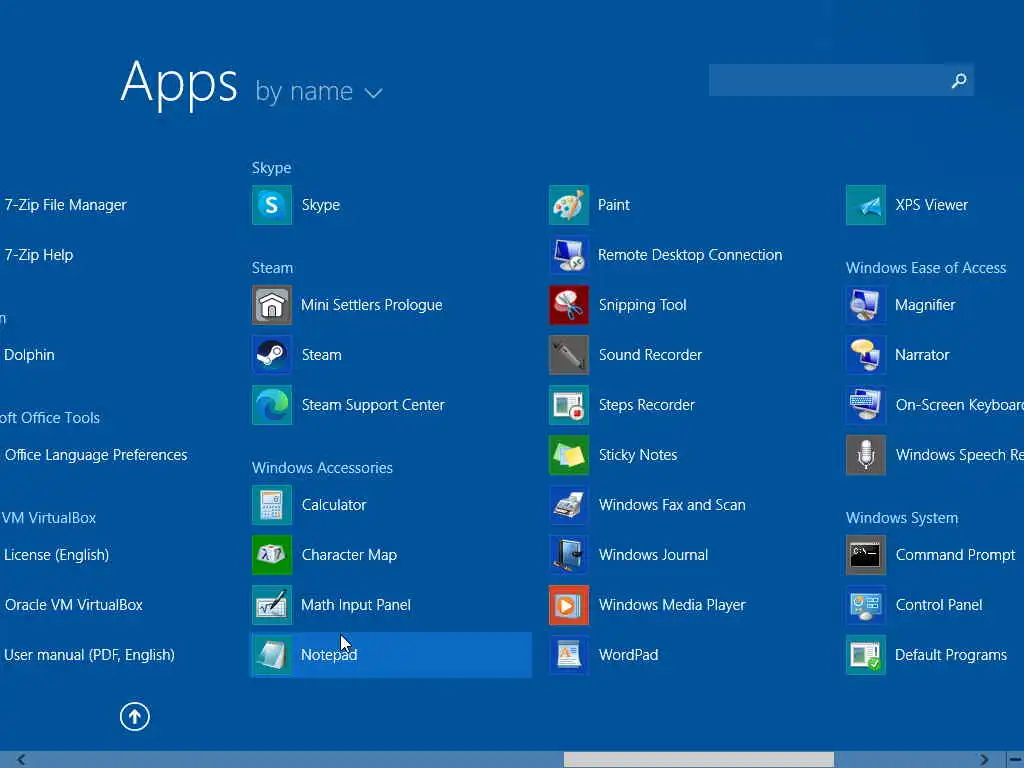The width and height of the screenshot is (1024, 768).
Task: Open the Steps Recorder icon
Action: [569, 405]
